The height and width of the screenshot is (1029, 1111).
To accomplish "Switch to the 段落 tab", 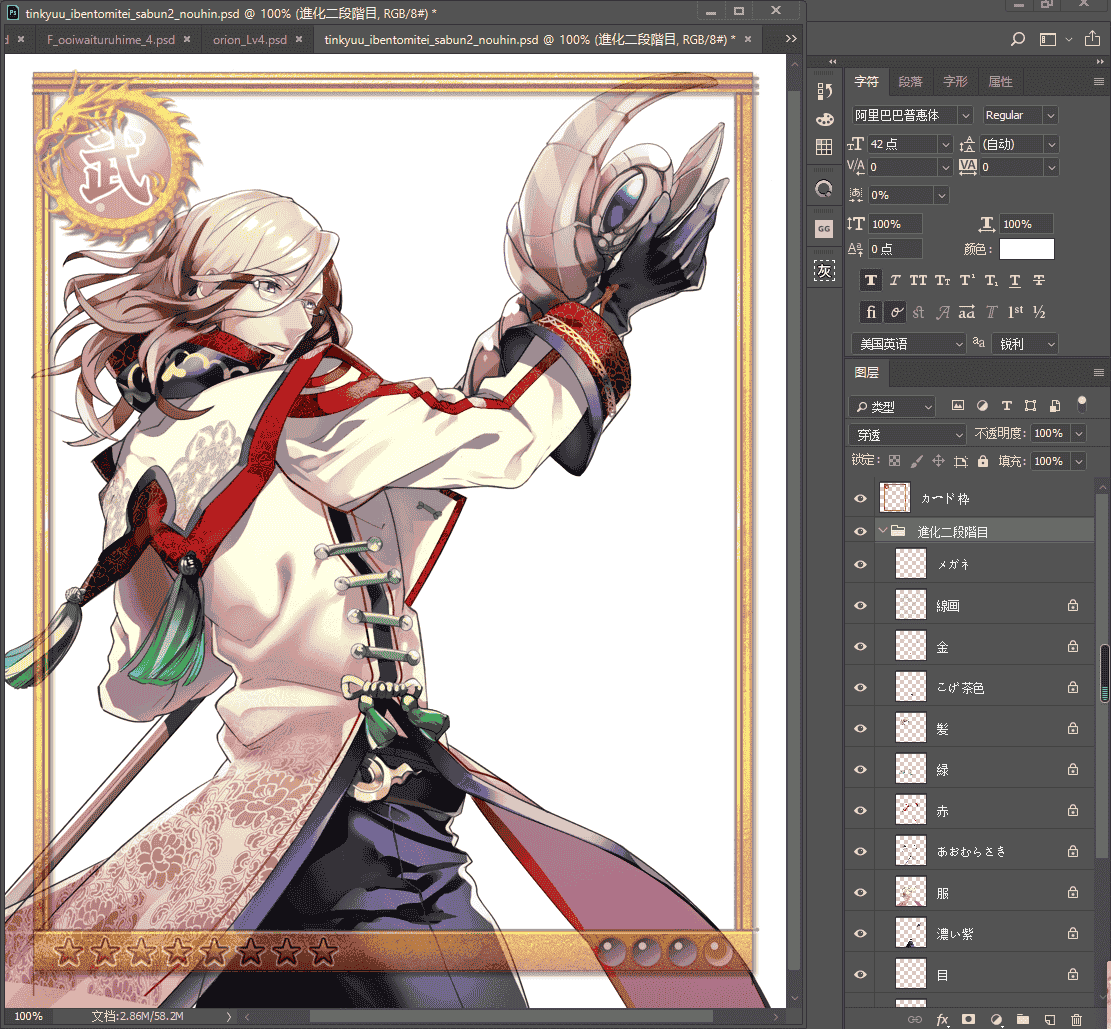I will pyautogui.click(x=910, y=81).
